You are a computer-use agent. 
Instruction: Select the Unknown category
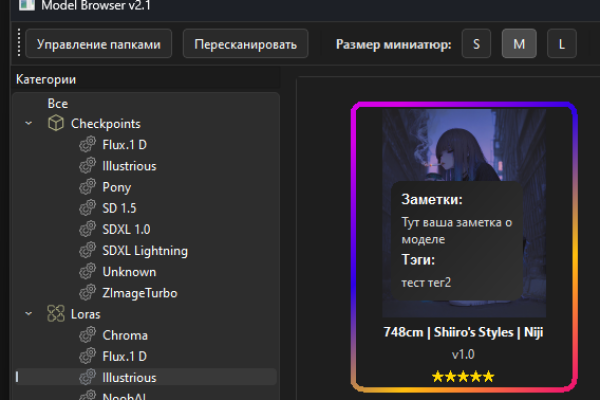pyautogui.click(x=129, y=272)
